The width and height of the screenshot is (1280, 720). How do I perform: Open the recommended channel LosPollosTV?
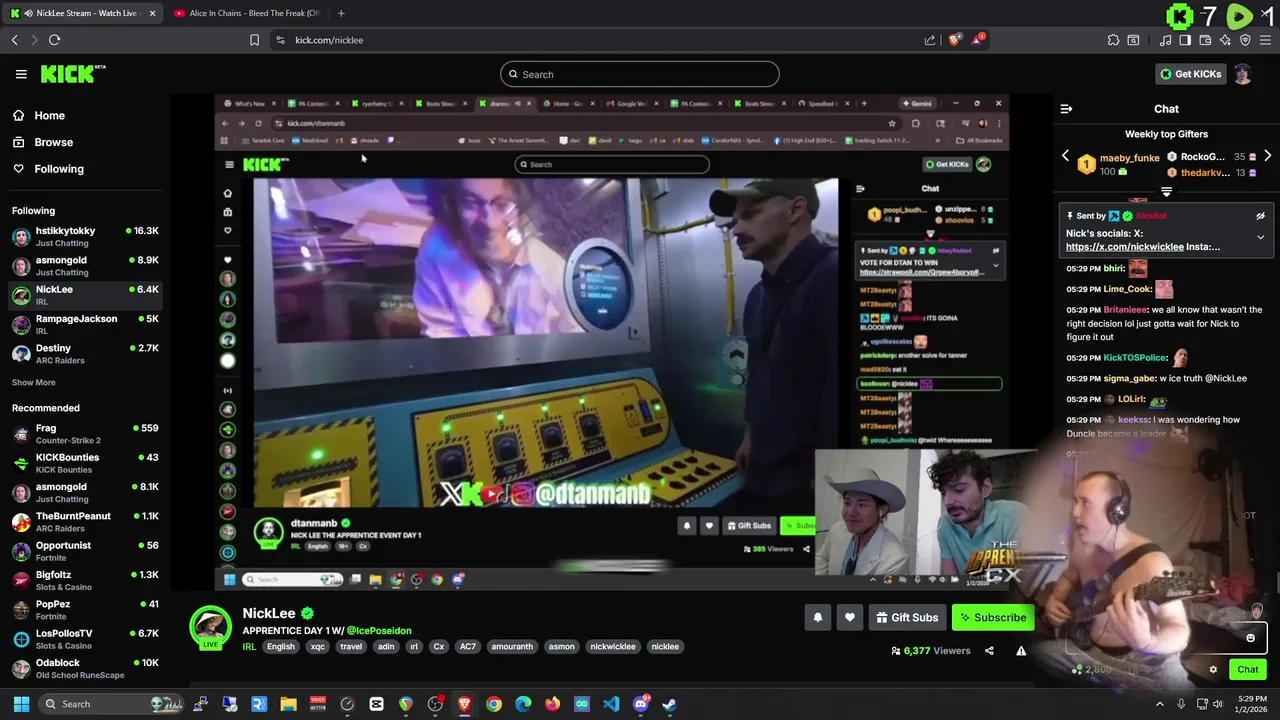(85, 639)
